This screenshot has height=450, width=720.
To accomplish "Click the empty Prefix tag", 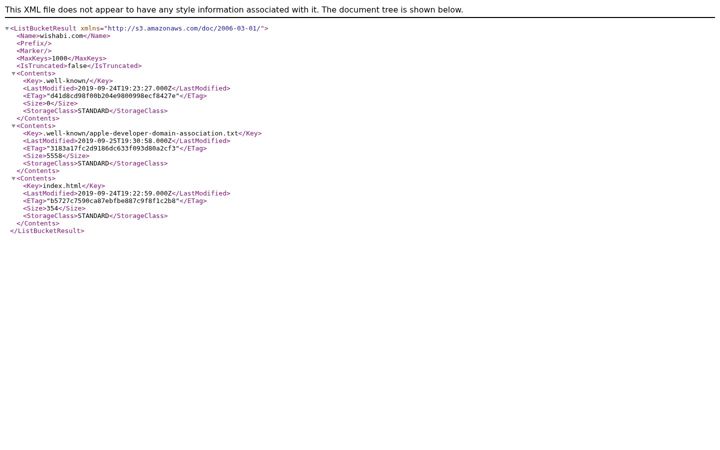I will (34, 43).
